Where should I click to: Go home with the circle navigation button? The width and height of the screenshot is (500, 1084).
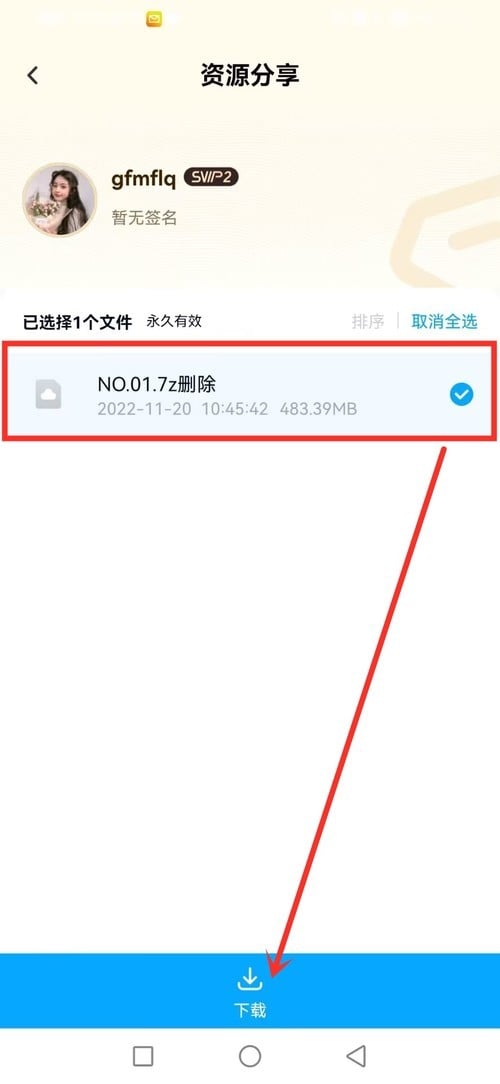point(250,1056)
